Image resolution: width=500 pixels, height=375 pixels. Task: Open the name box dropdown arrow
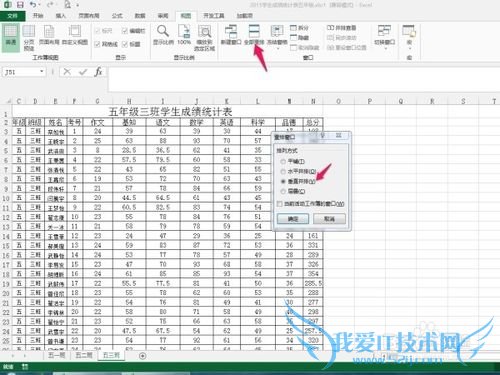coord(41,71)
